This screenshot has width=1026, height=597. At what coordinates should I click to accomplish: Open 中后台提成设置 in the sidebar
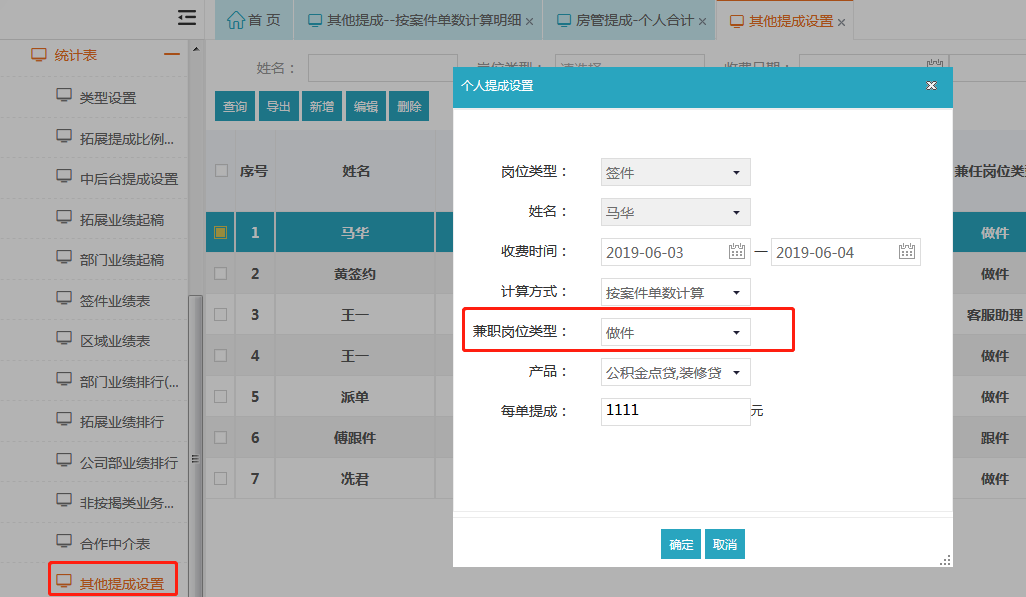pyautogui.click(x=128, y=179)
